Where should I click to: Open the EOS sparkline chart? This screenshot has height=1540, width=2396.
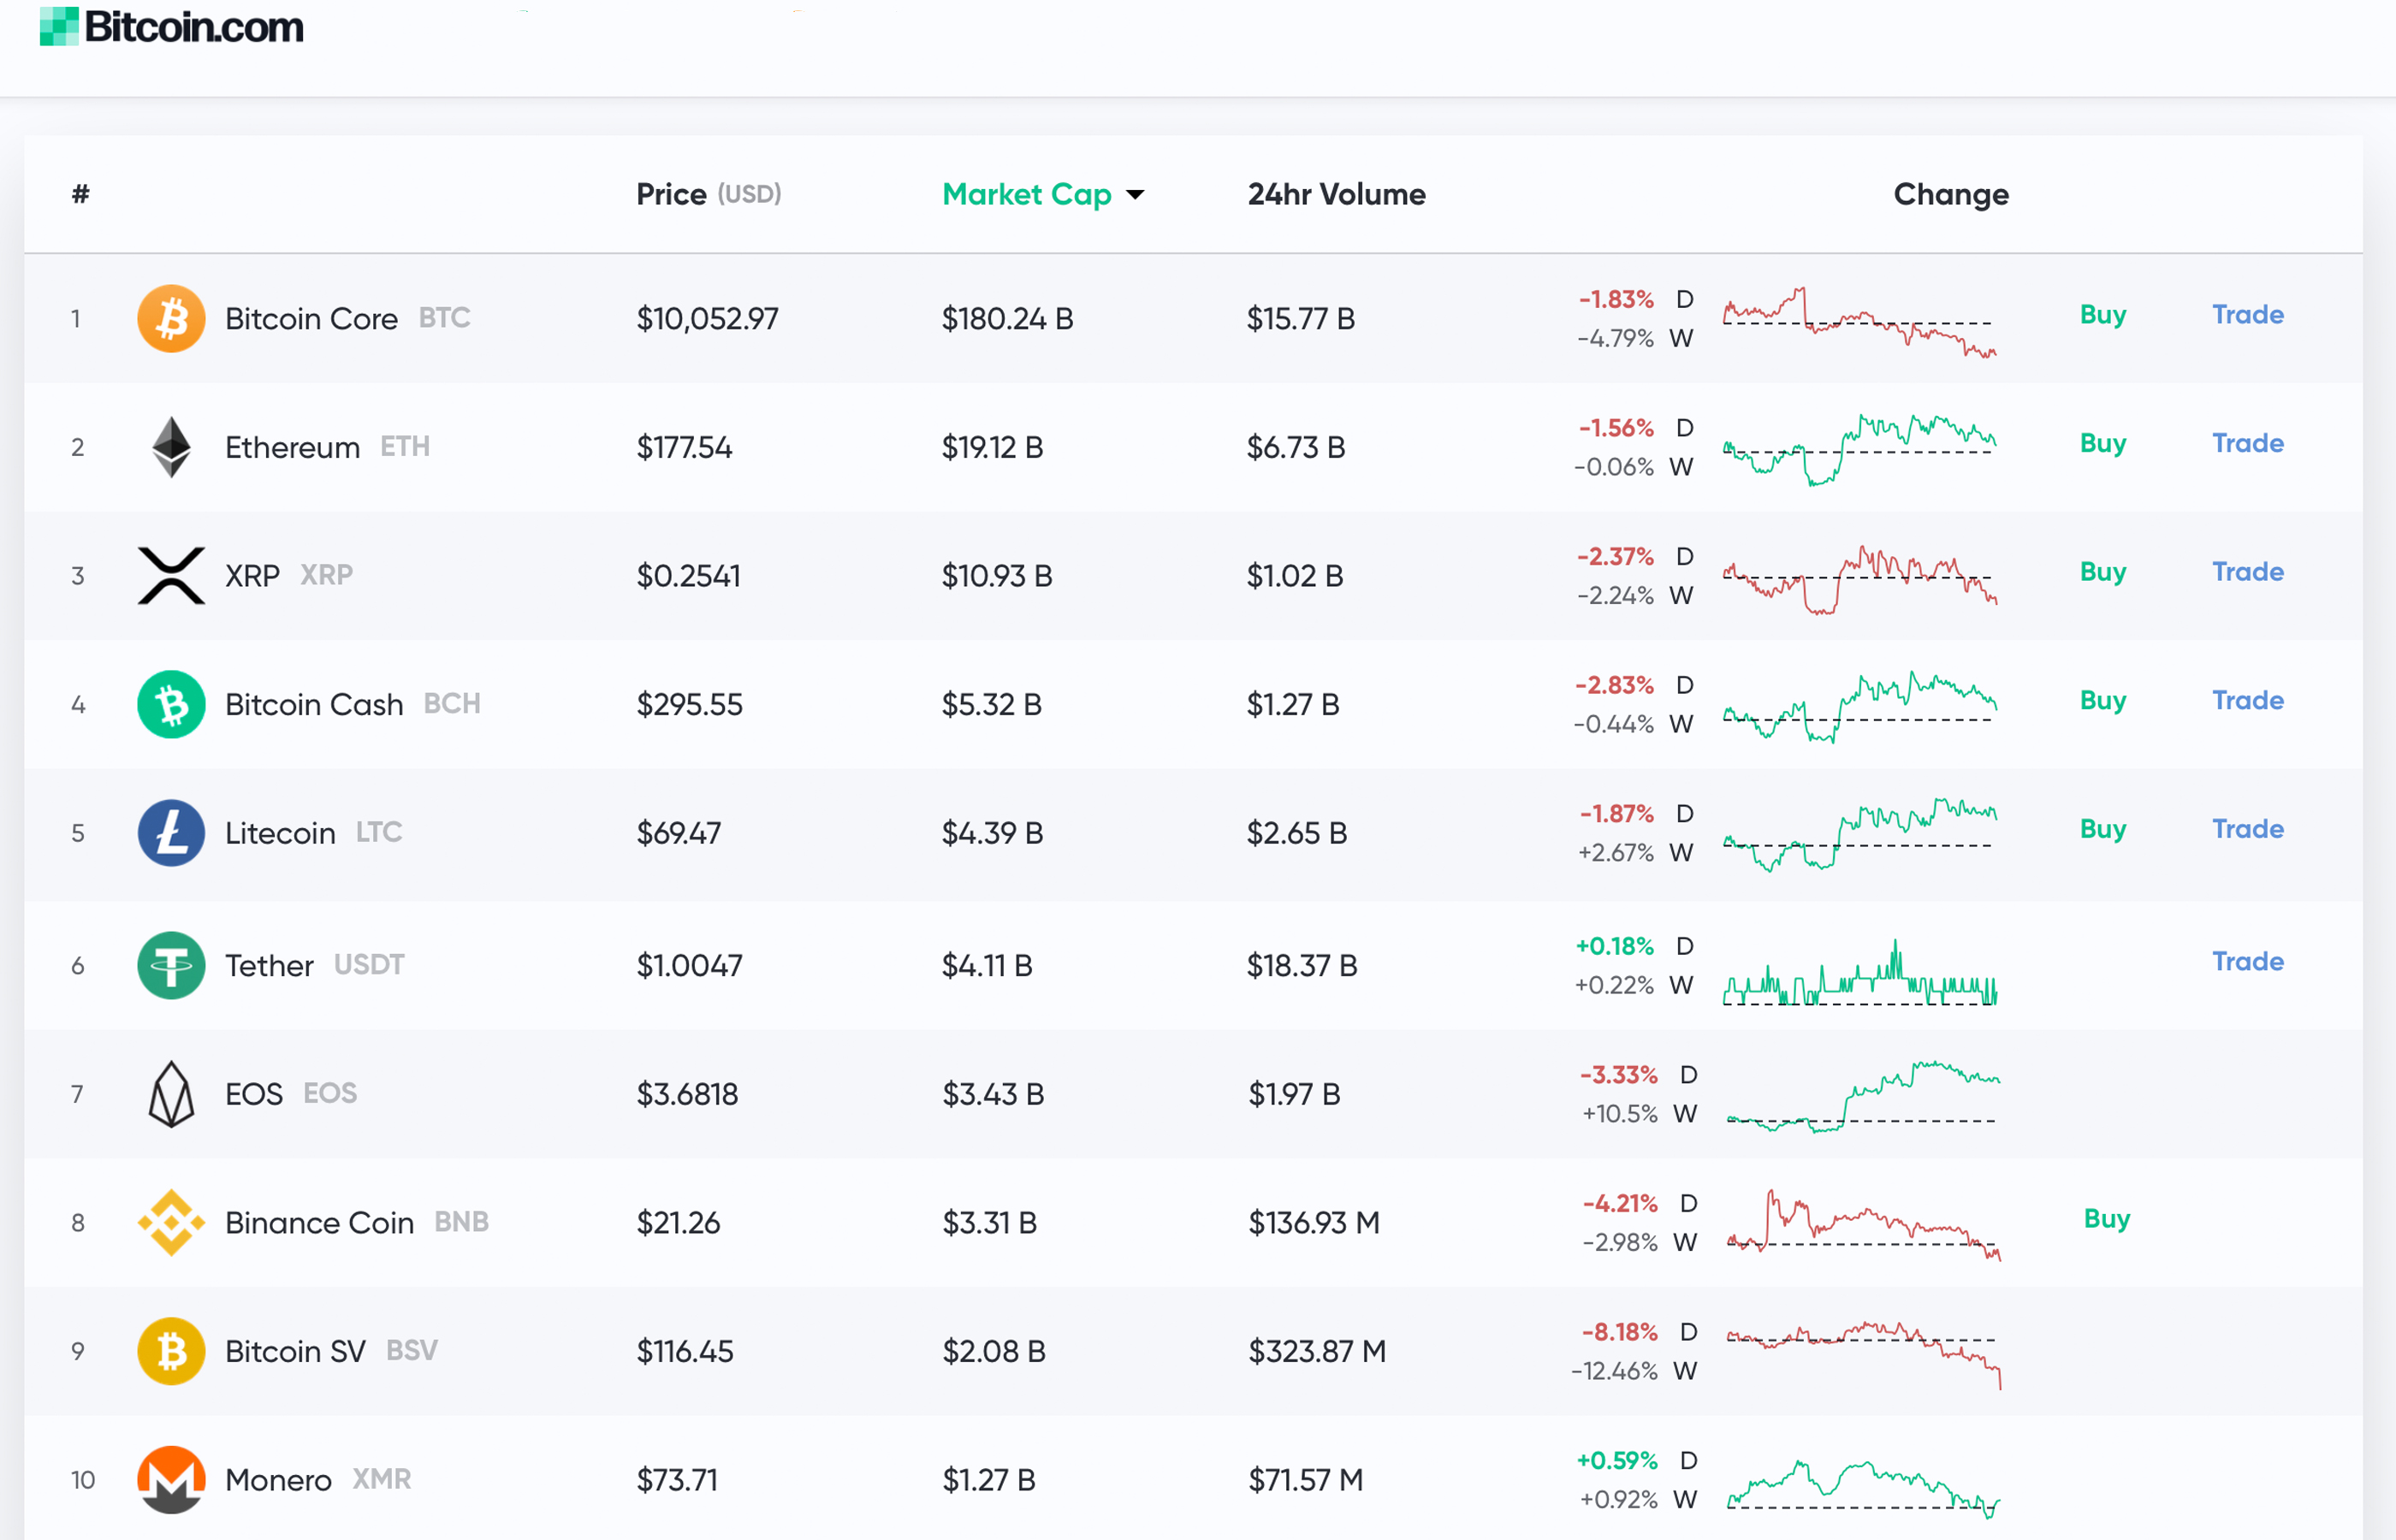click(1863, 1097)
